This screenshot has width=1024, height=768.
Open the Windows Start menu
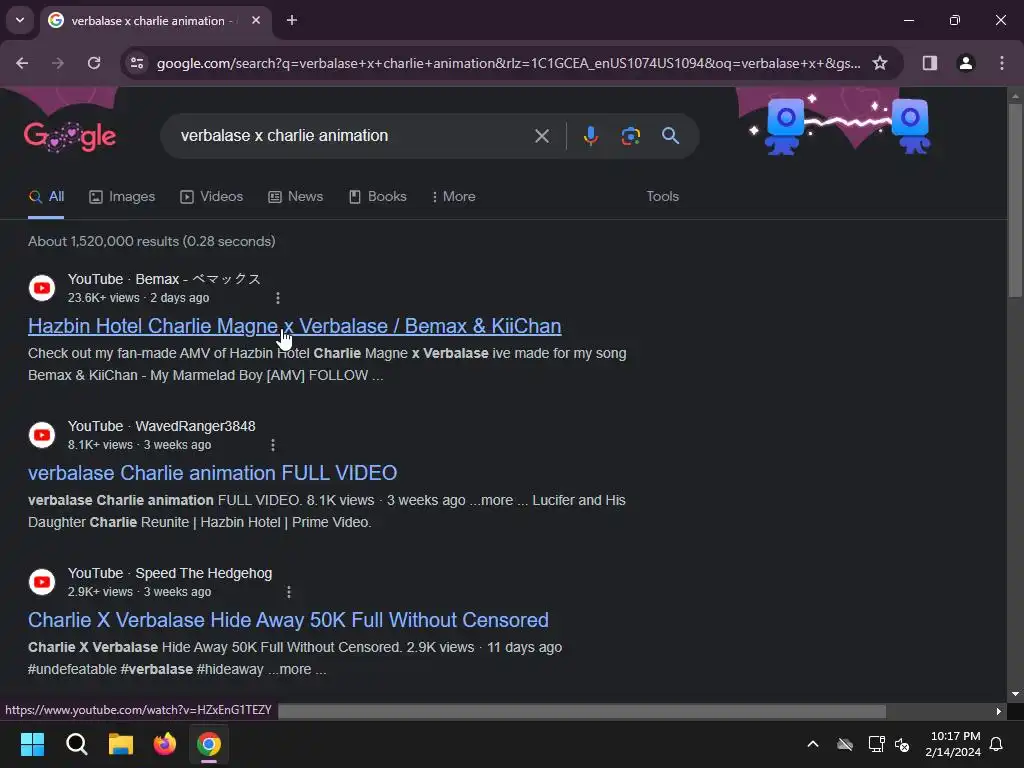[x=32, y=744]
